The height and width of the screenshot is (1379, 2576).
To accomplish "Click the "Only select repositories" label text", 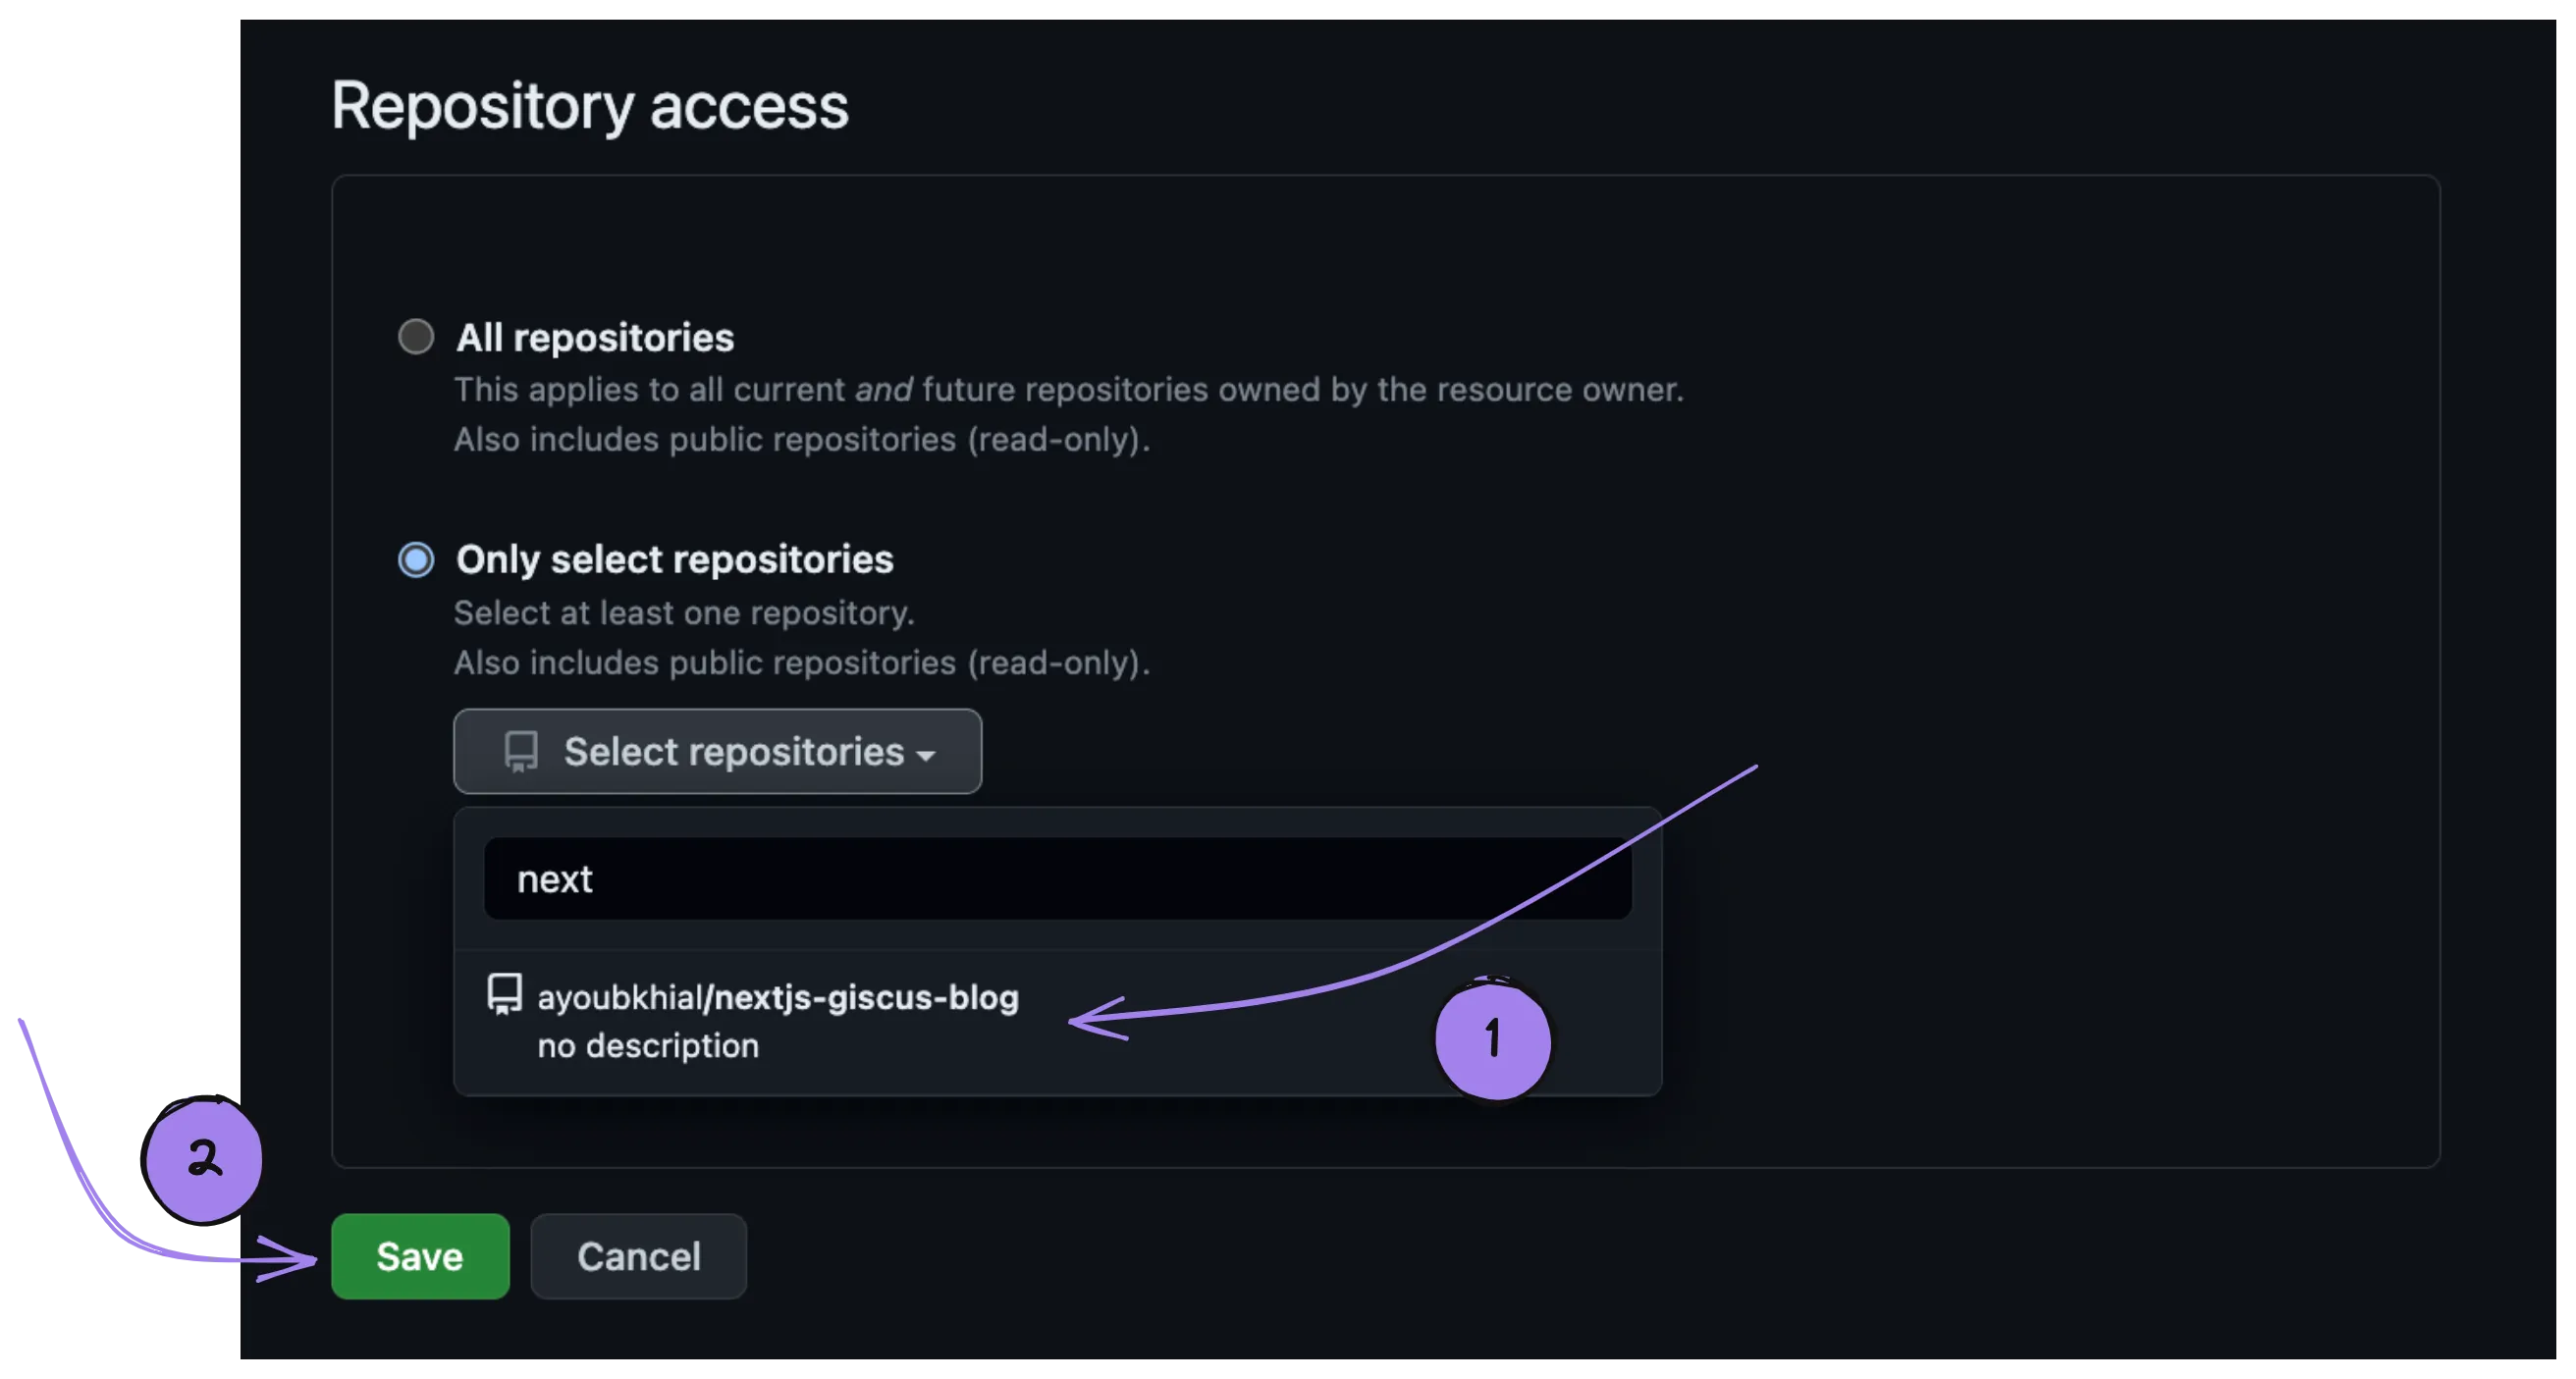I will 674,560.
